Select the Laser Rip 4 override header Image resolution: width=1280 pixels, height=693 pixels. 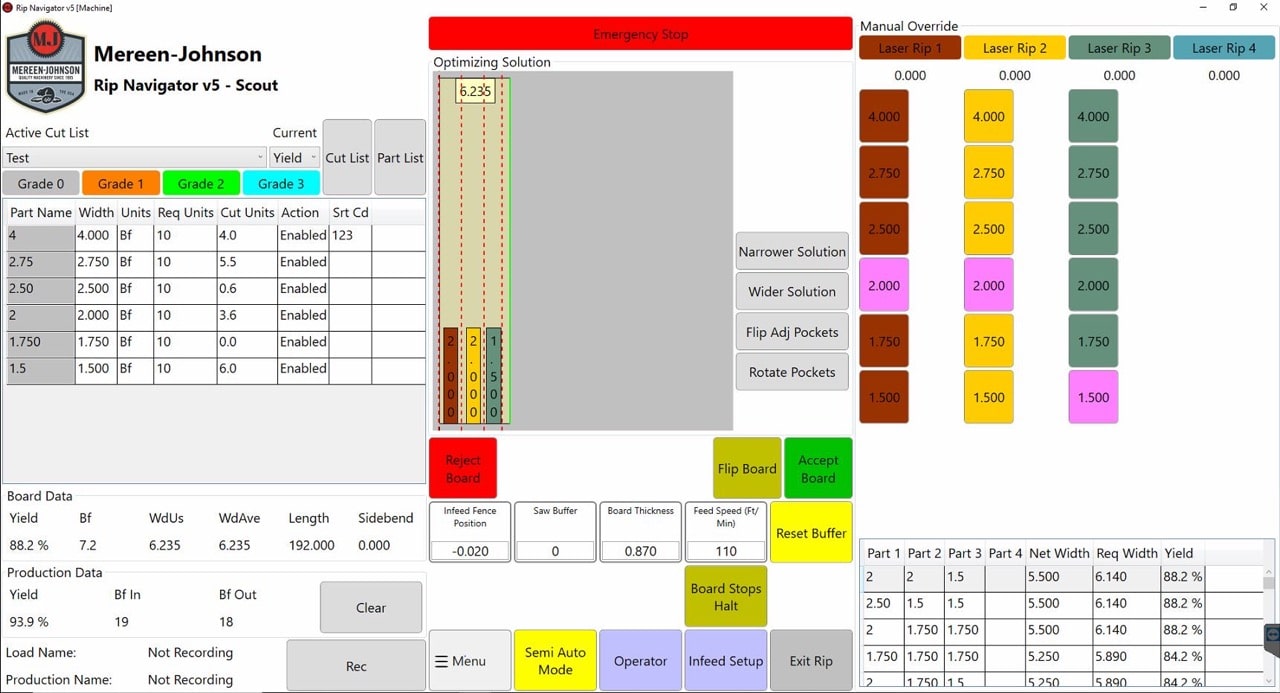coord(1224,48)
